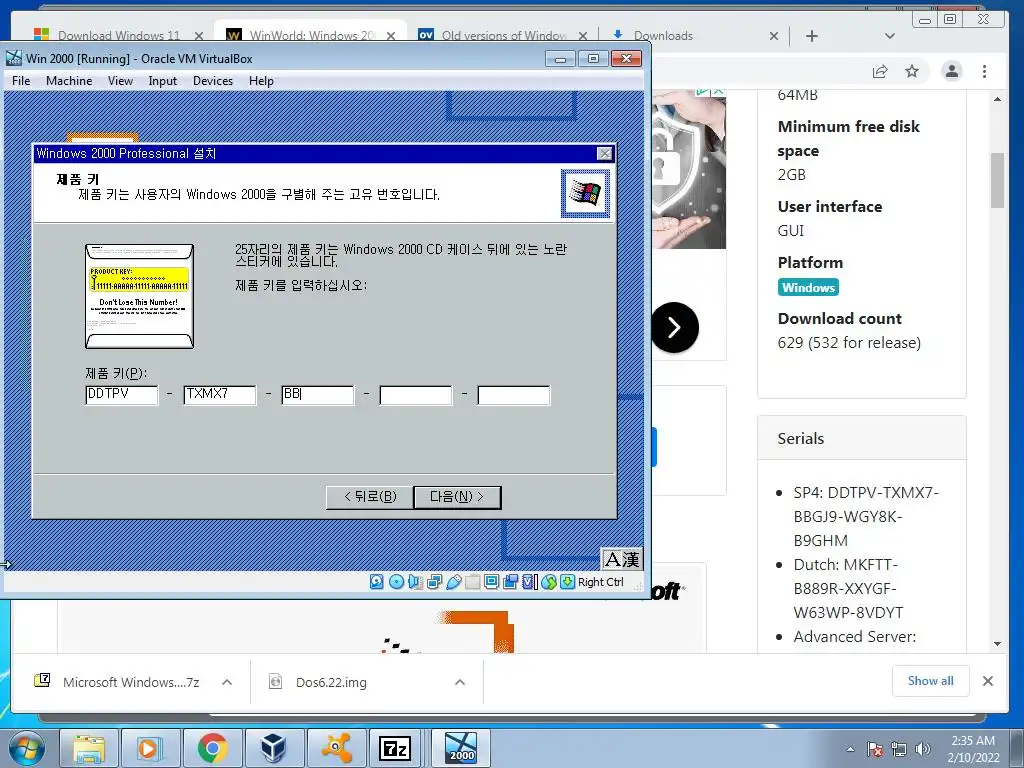The image size is (1024, 768).
Task: Click the mouse integration globe icon in status bar
Action: click(549, 582)
